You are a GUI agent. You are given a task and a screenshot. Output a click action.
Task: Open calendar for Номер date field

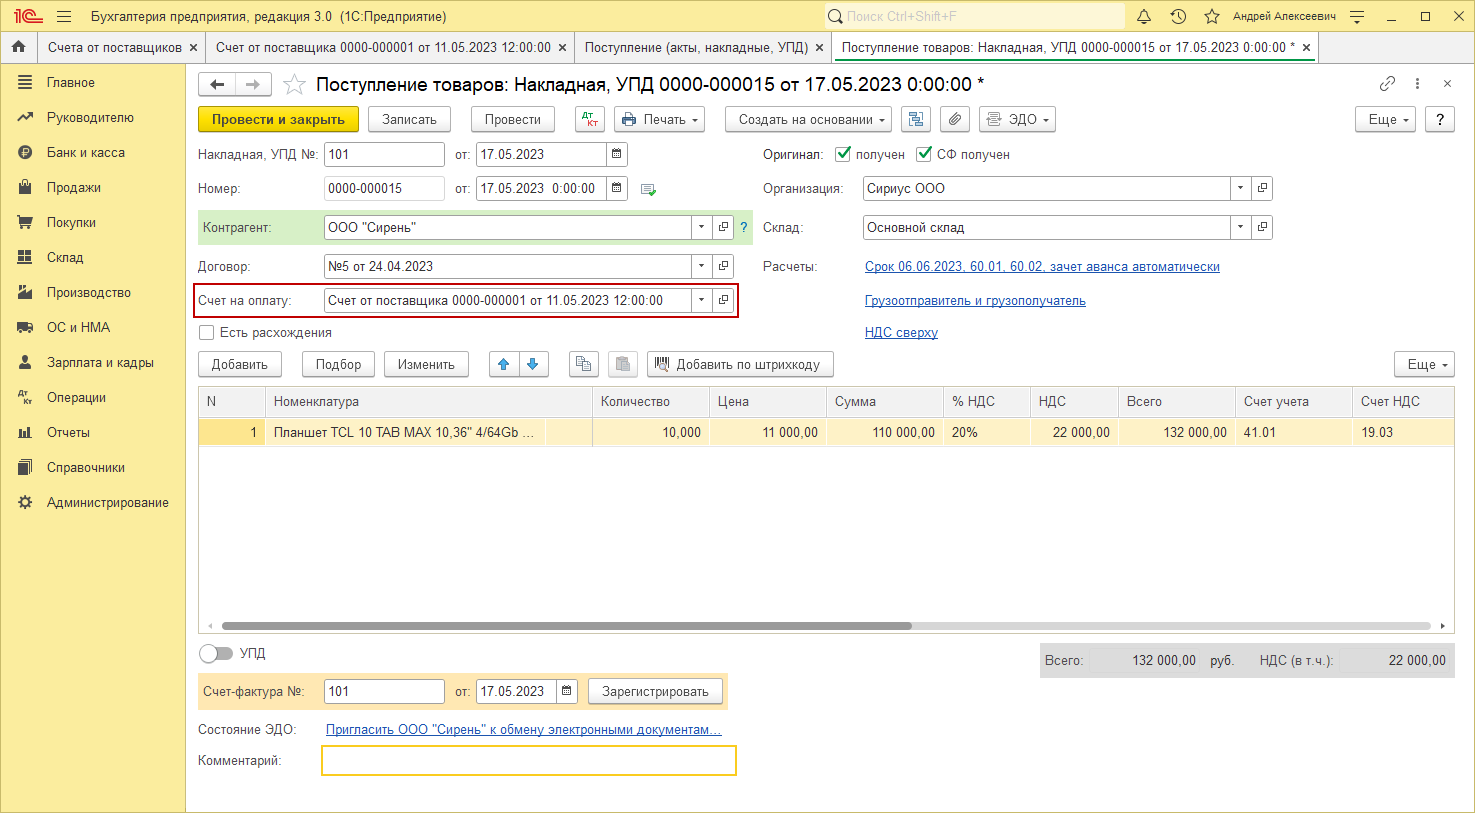pyautogui.click(x=617, y=188)
